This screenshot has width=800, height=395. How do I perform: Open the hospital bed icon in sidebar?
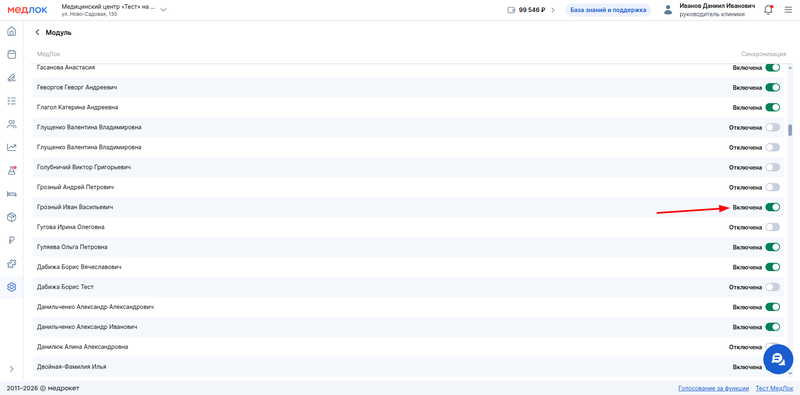pyautogui.click(x=11, y=194)
